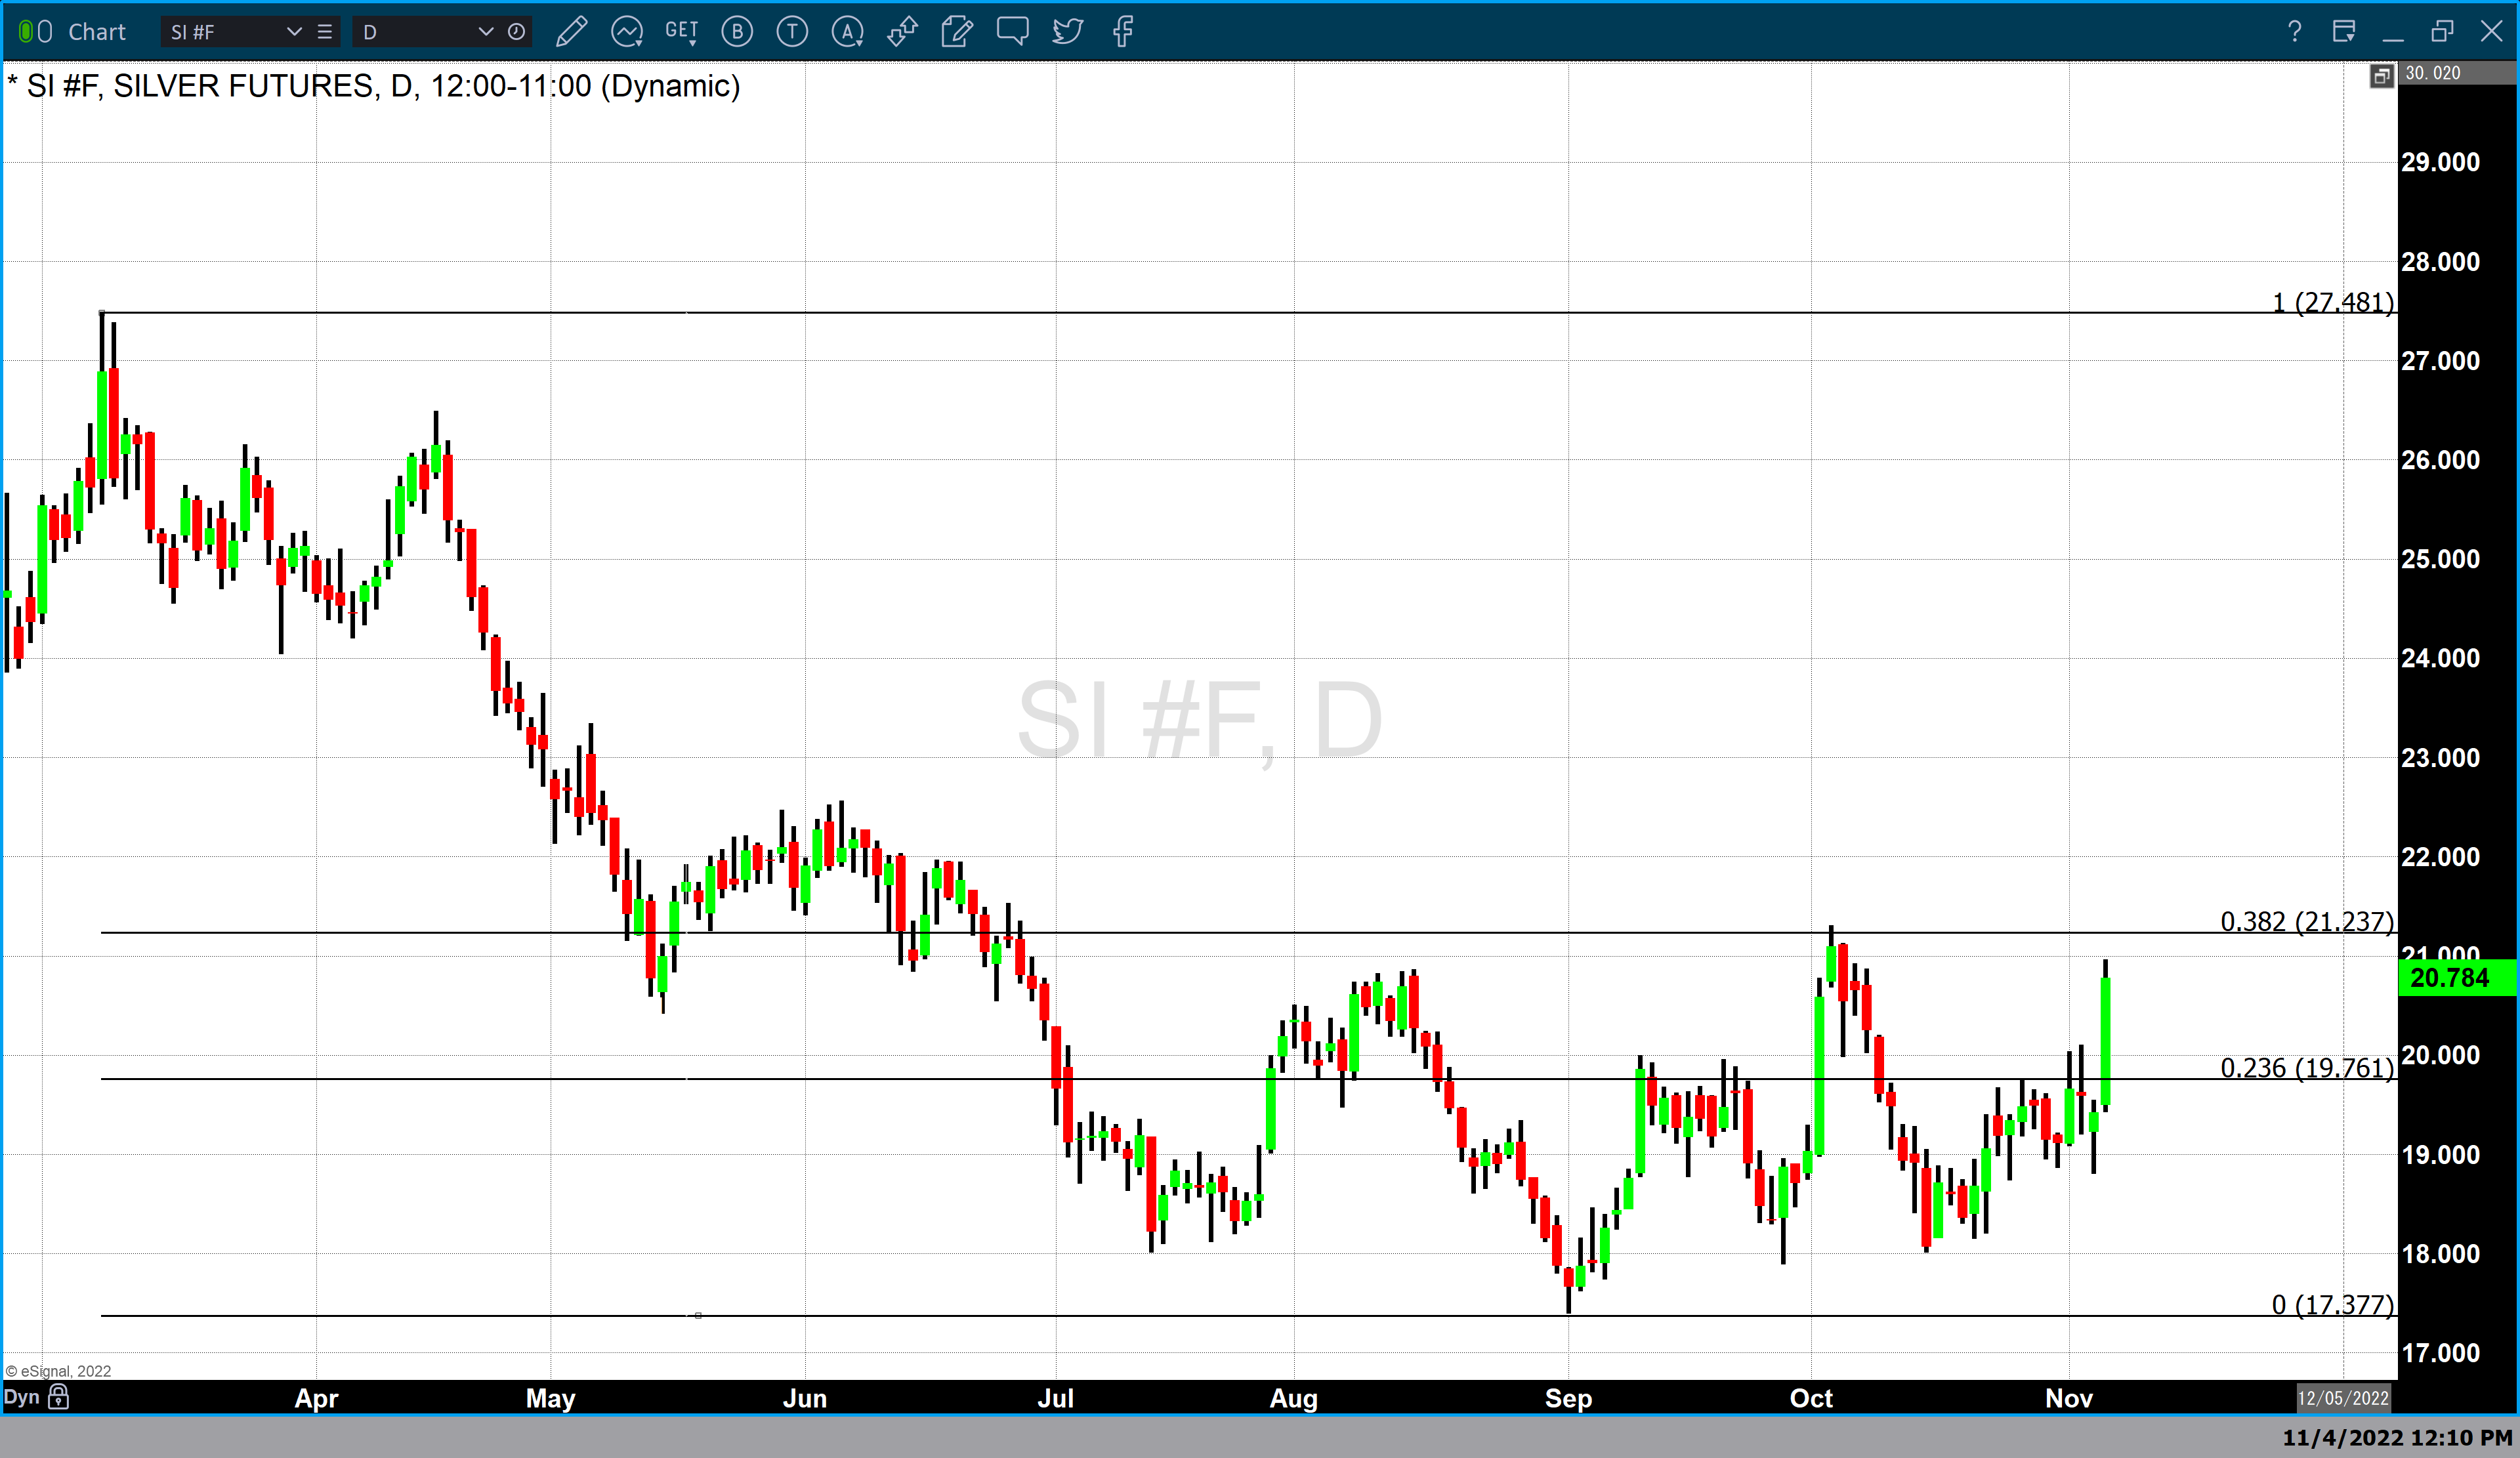Click the GET dropdown icon
The height and width of the screenshot is (1458, 2520).
pyautogui.click(x=682, y=32)
